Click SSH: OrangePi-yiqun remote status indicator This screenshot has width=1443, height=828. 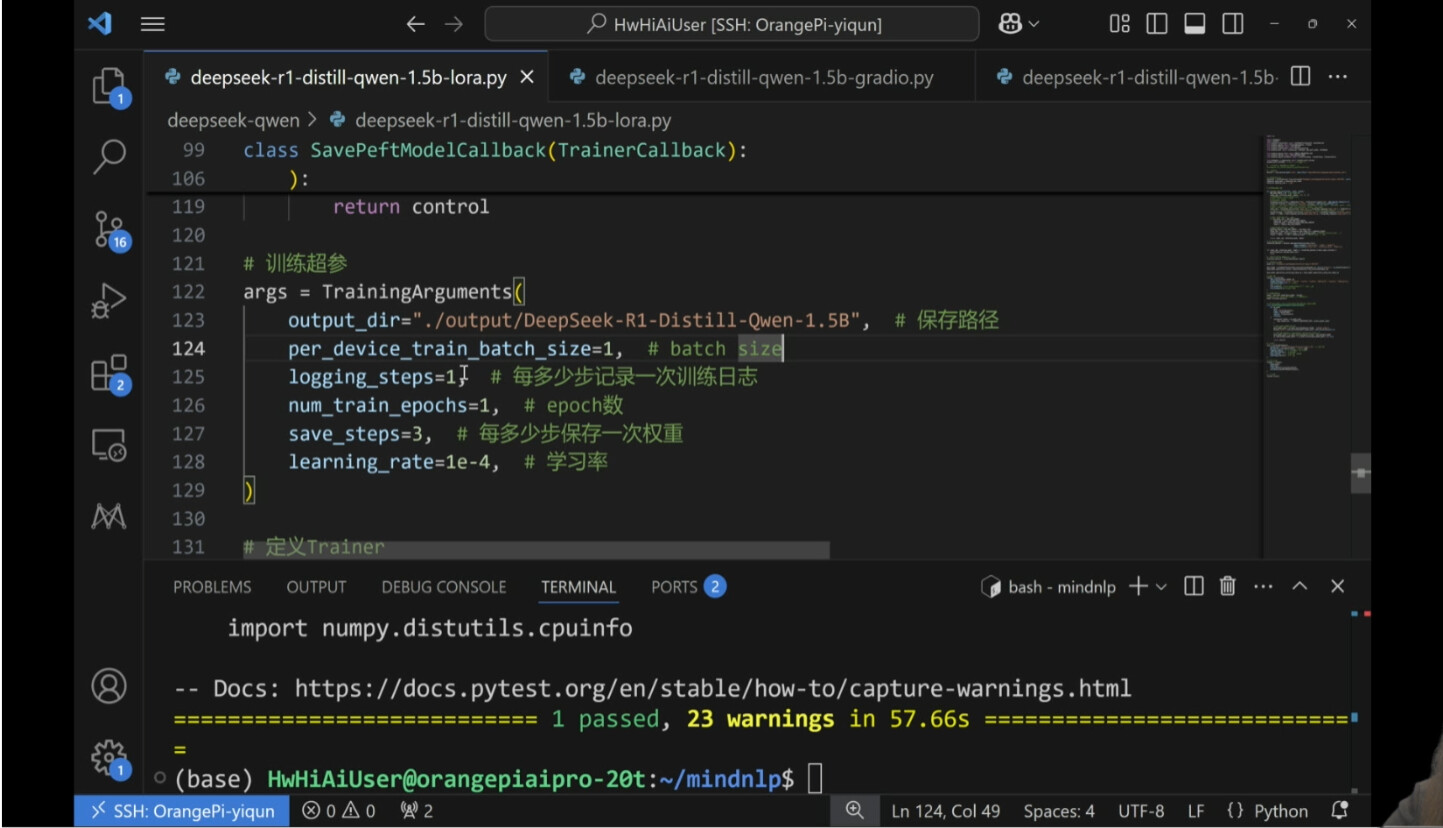[x=182, y=811]
